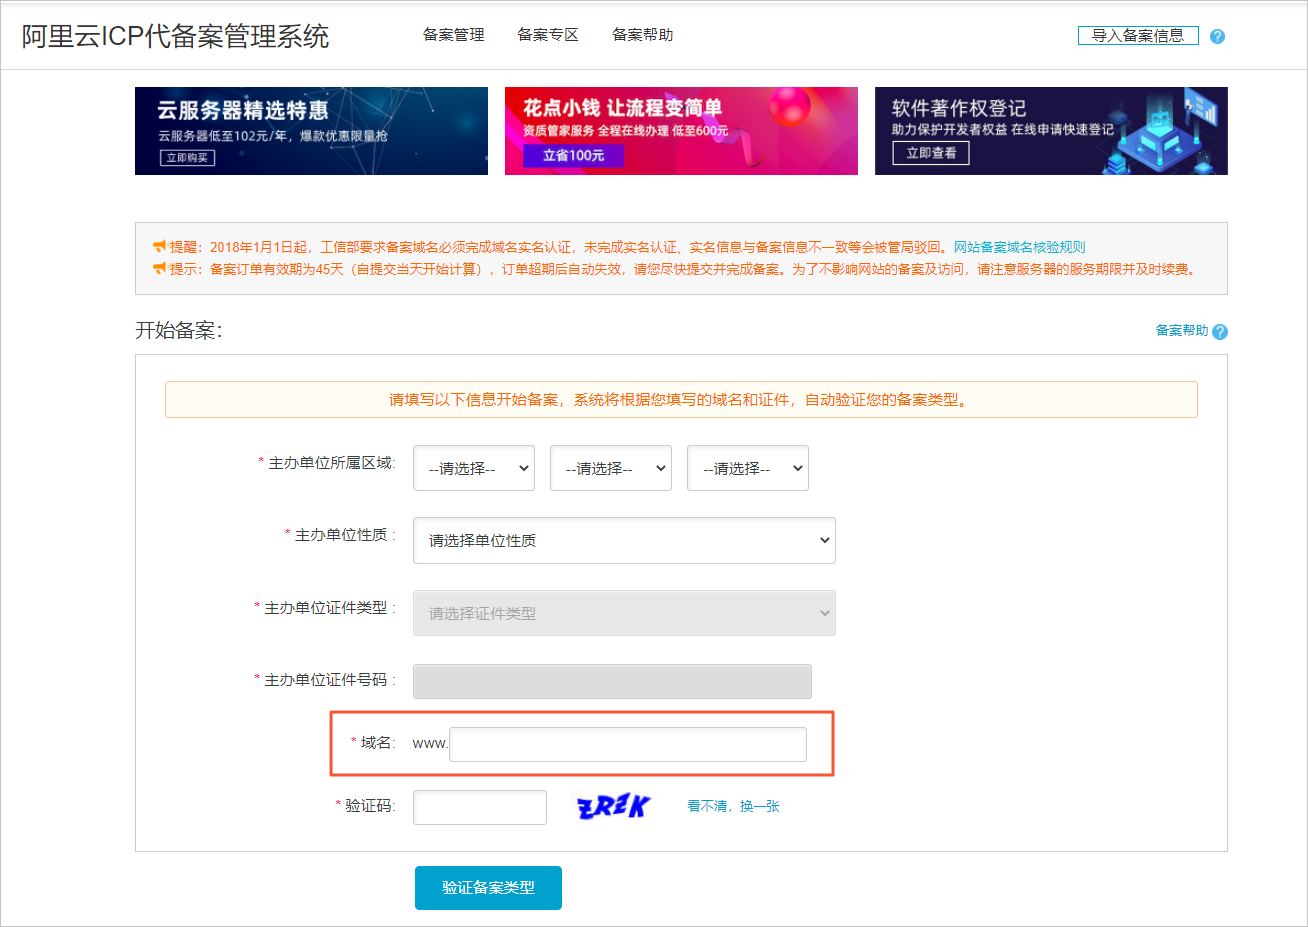Image resolution: width=1308 pixels, height=927 pixels.
Task: Click the 导入备案信息 button
Action: click(1137, 34)
